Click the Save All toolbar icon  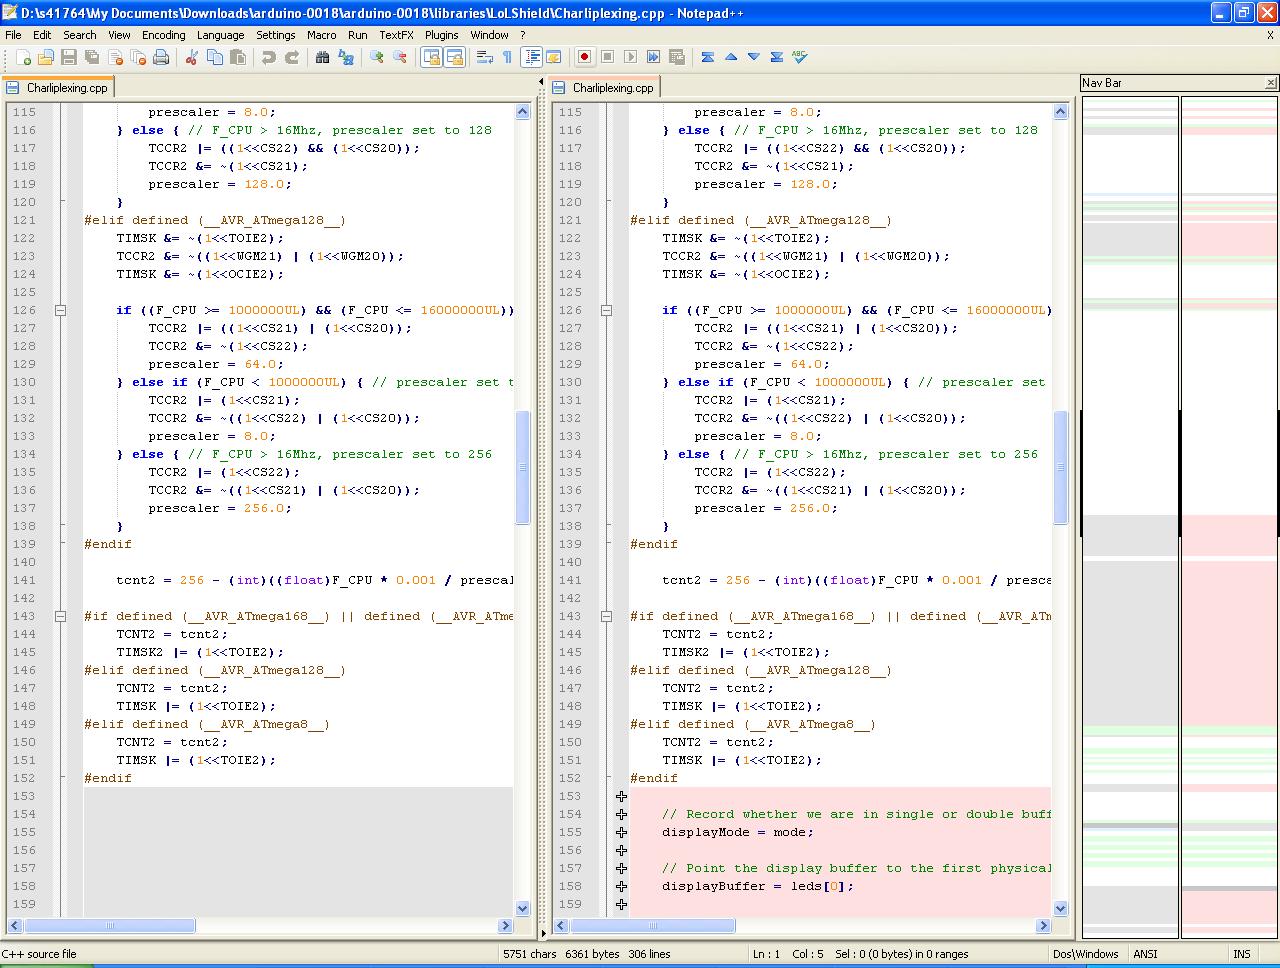coord(90,57)
